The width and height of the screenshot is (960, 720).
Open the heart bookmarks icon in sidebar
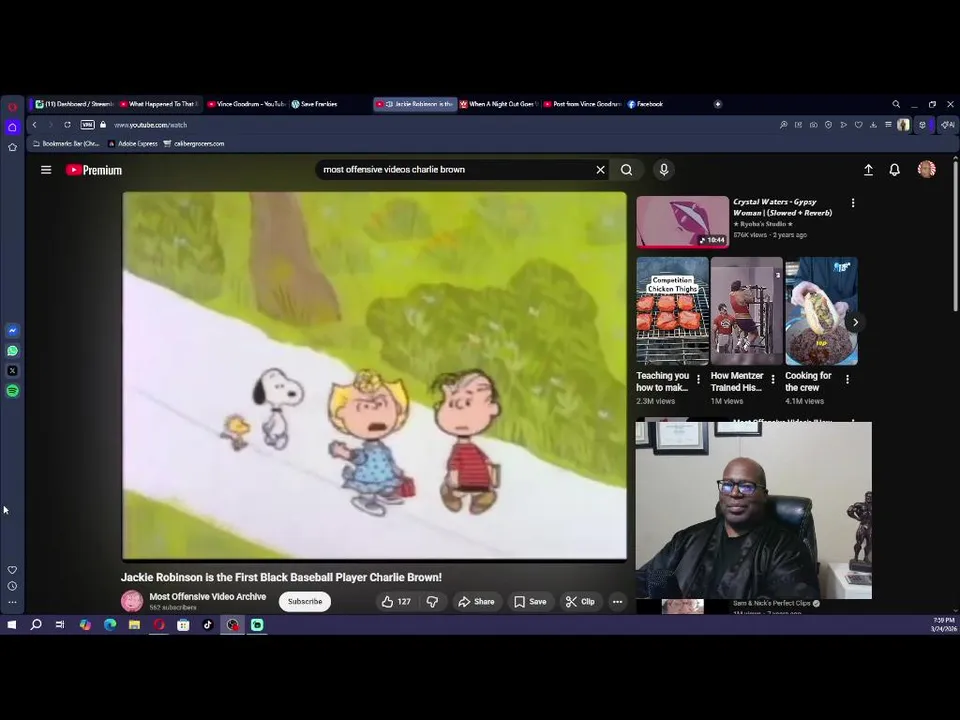click(12, 570)
